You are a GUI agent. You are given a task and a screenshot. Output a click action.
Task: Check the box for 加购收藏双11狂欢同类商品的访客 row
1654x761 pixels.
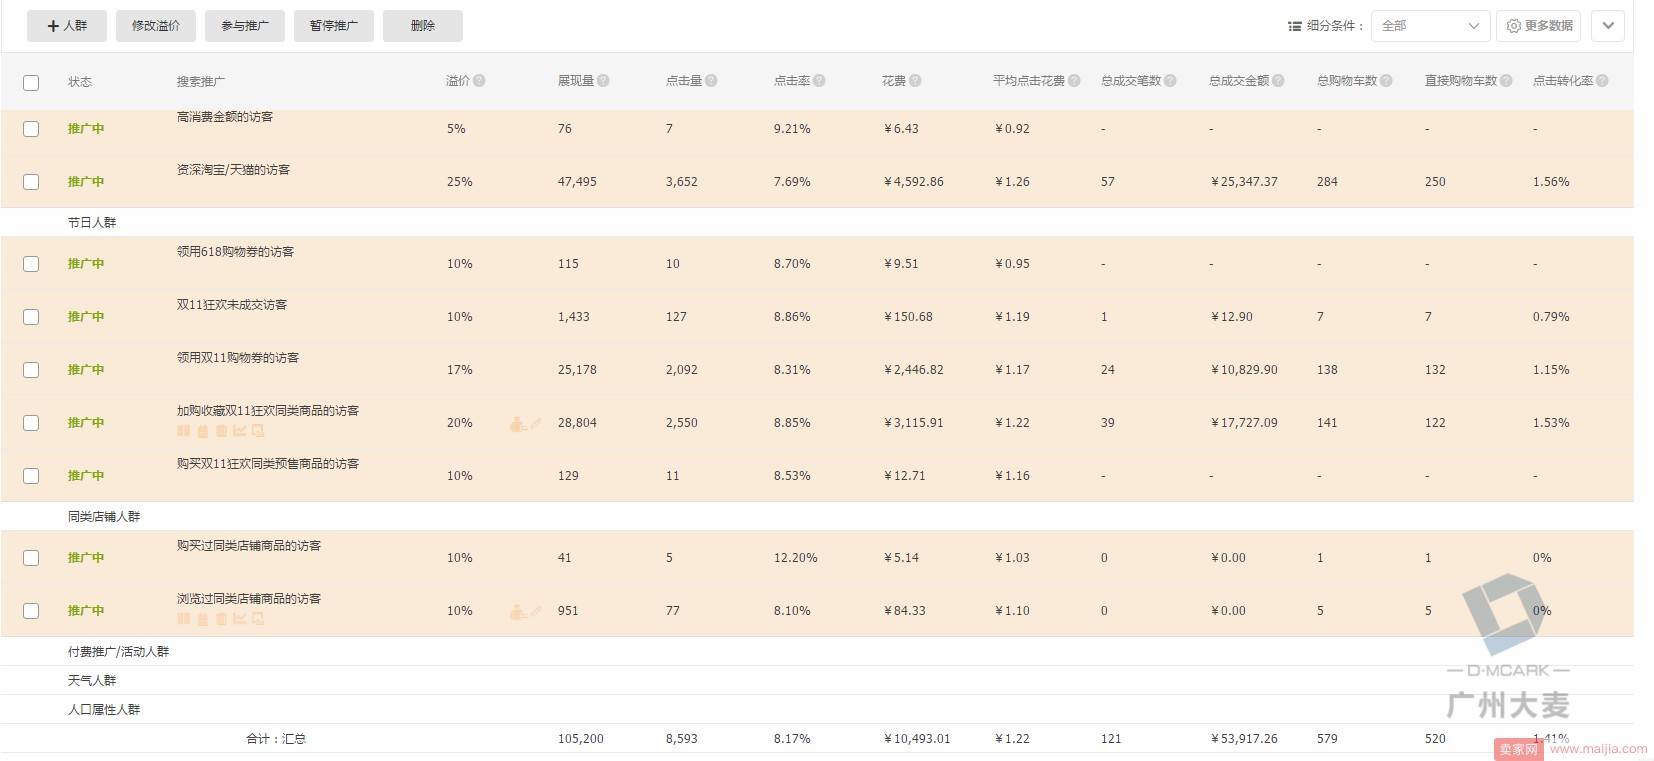coord(31,423)
